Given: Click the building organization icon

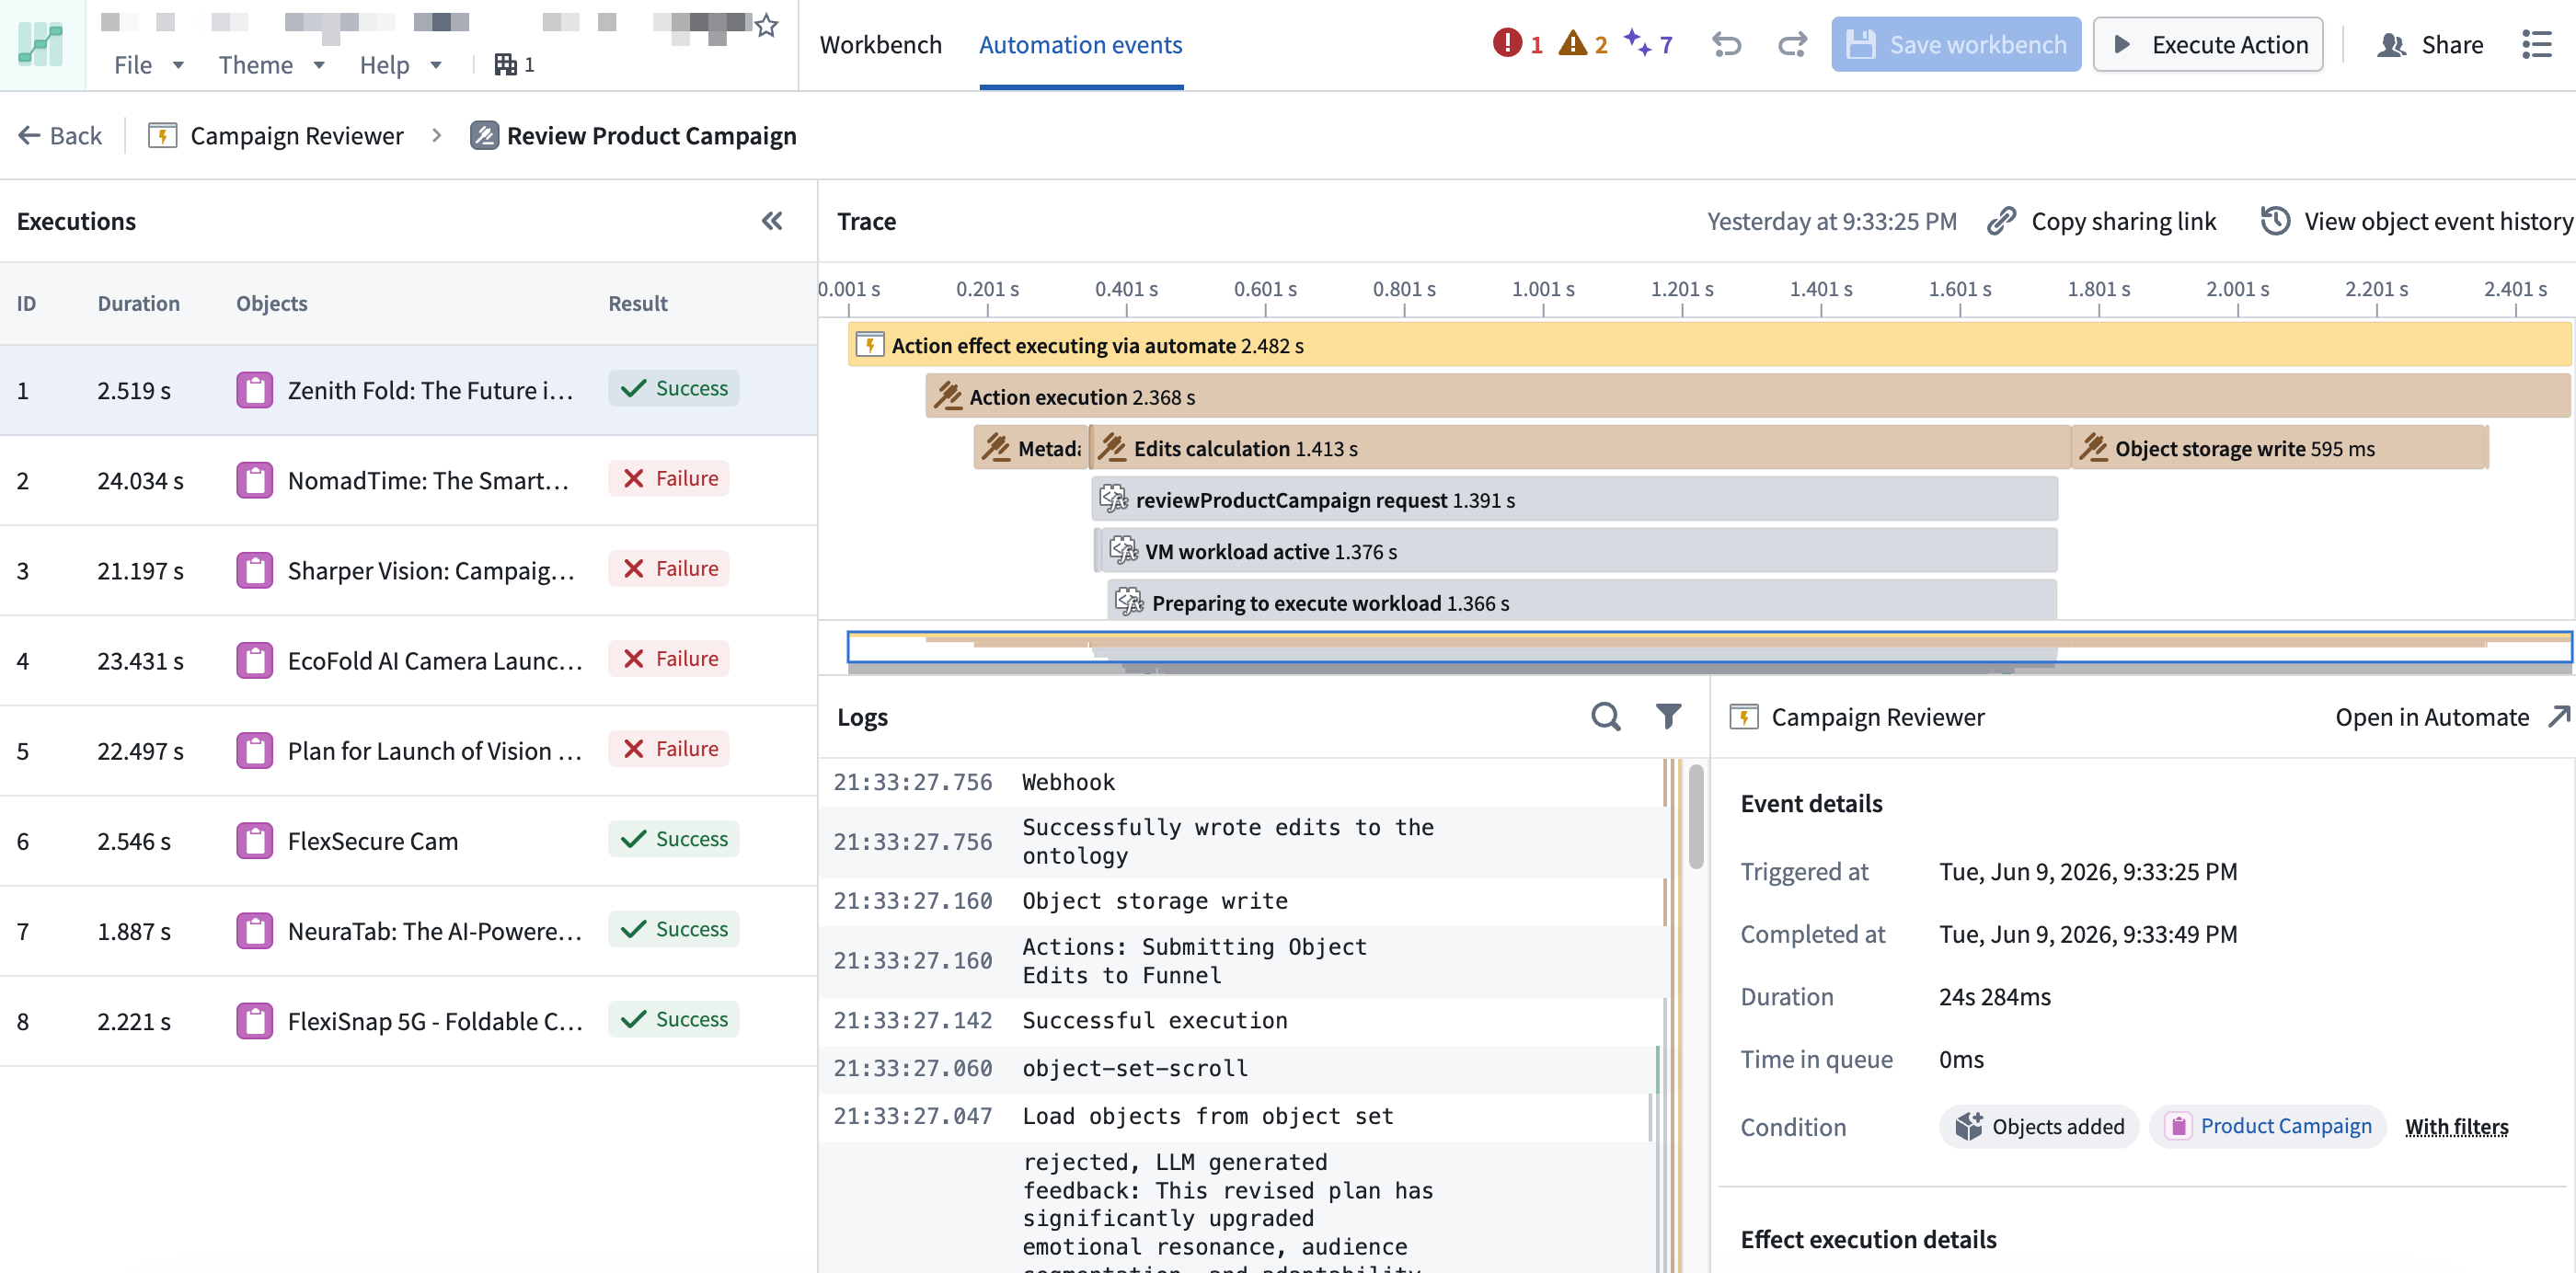Looking at the screenshot, I should tap(506, 65).
